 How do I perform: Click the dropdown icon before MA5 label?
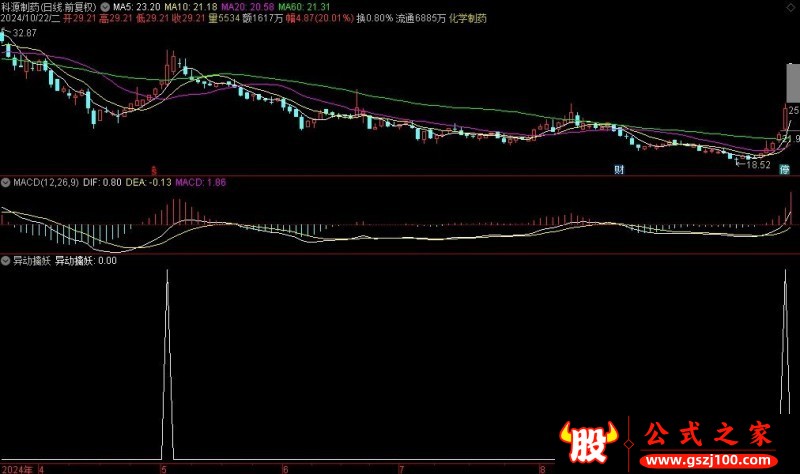[x=106, y=6]
